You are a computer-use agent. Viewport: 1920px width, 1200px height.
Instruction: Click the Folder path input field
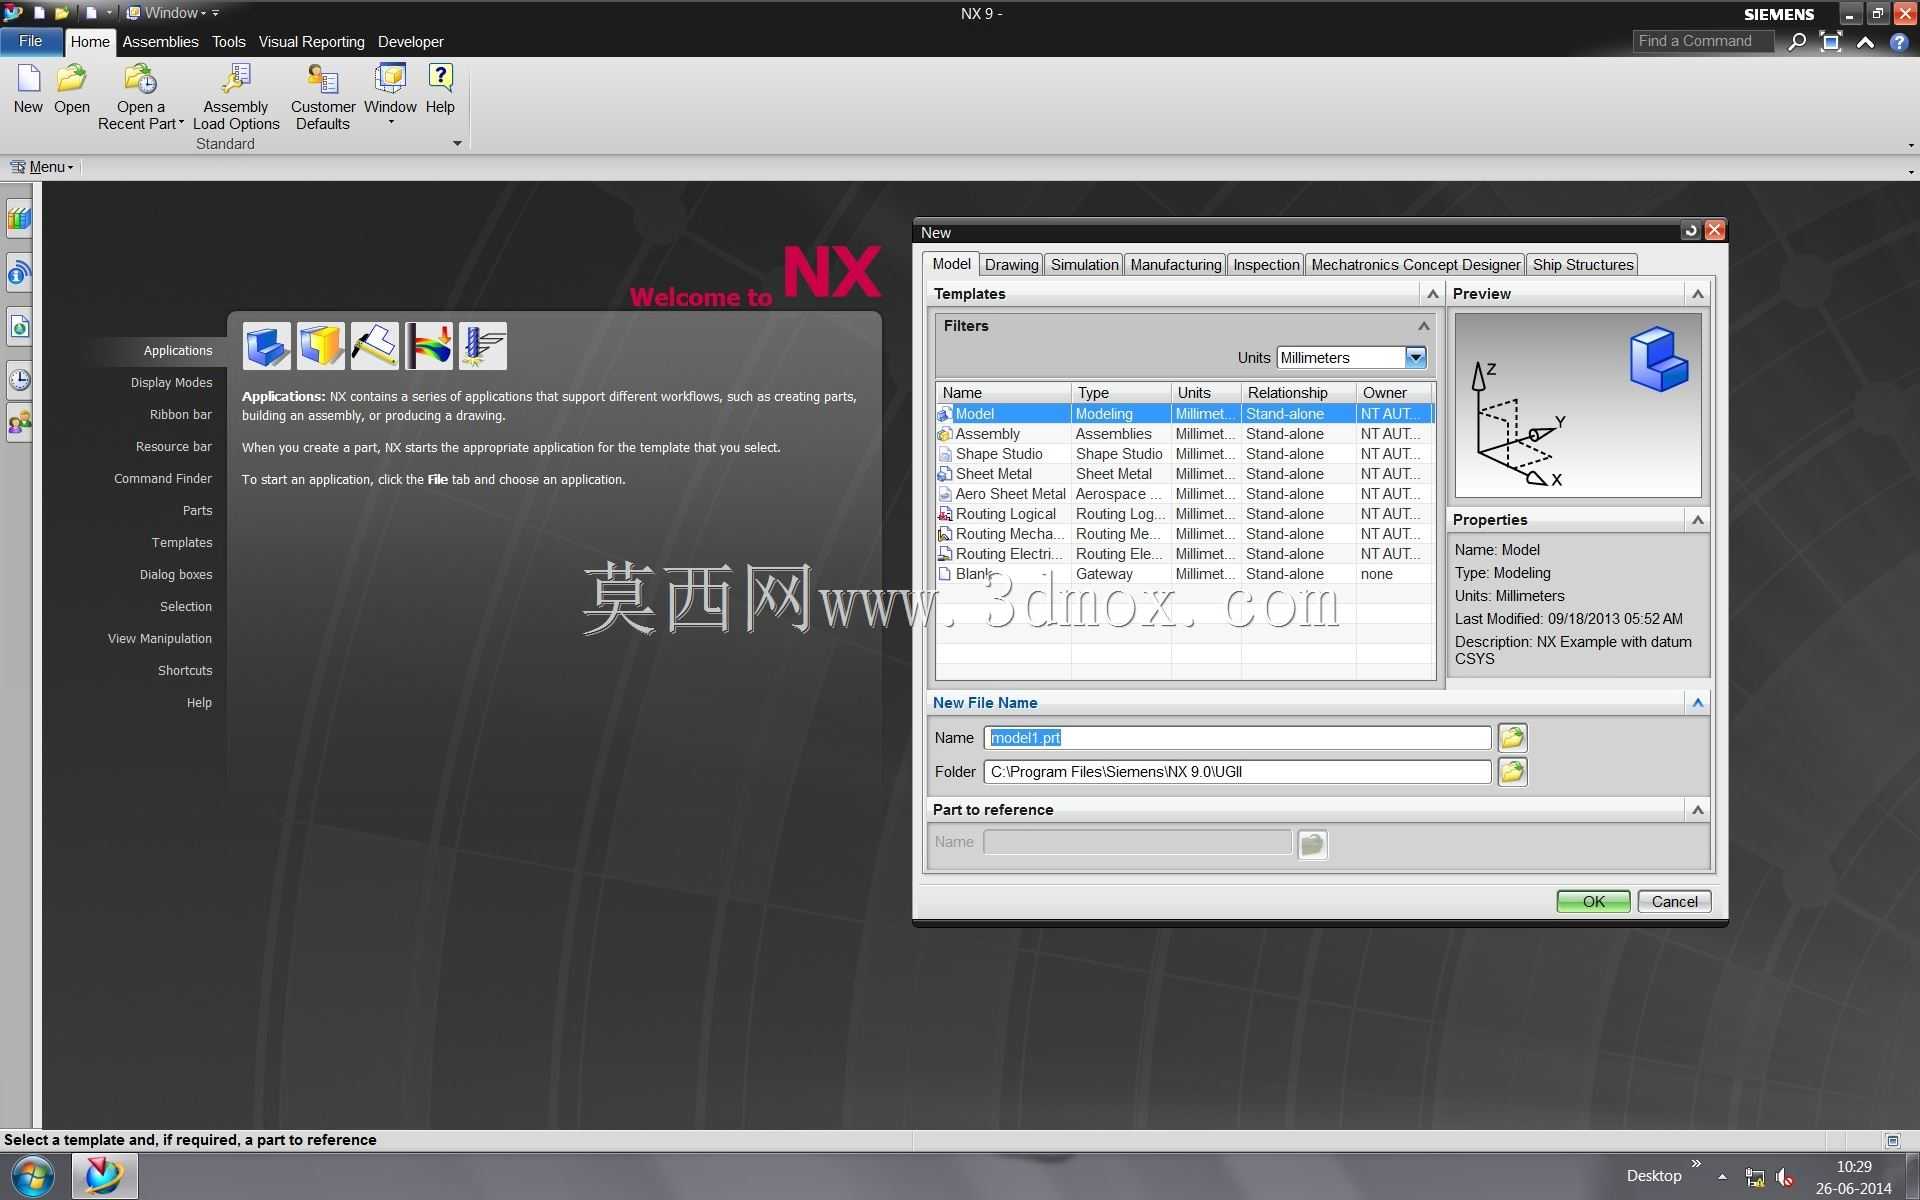pyautogui.click(x=1237, y=772)
